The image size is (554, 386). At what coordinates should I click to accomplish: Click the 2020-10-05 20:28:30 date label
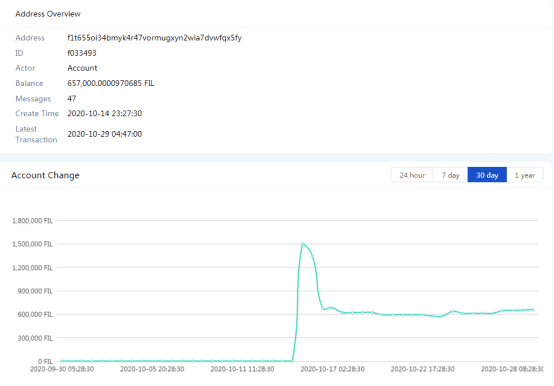152,369
